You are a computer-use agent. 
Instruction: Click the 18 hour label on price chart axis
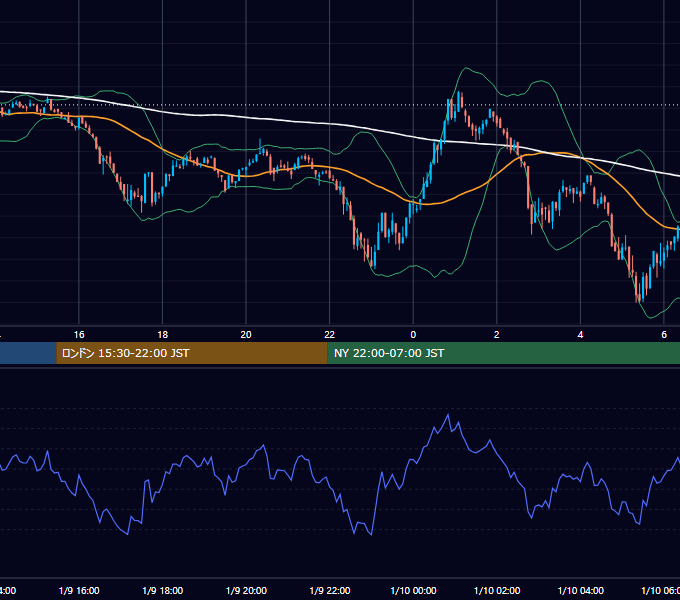[x=163, y=335]
